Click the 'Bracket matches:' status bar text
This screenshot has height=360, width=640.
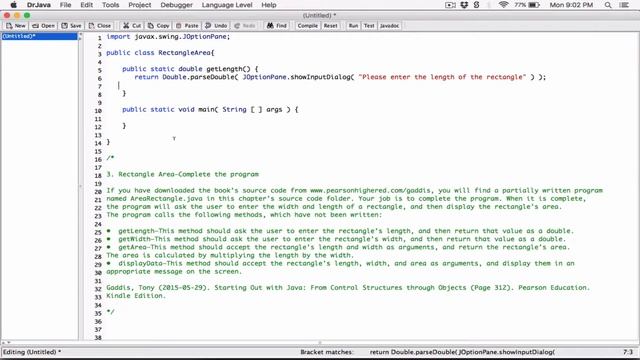point(327,352)
